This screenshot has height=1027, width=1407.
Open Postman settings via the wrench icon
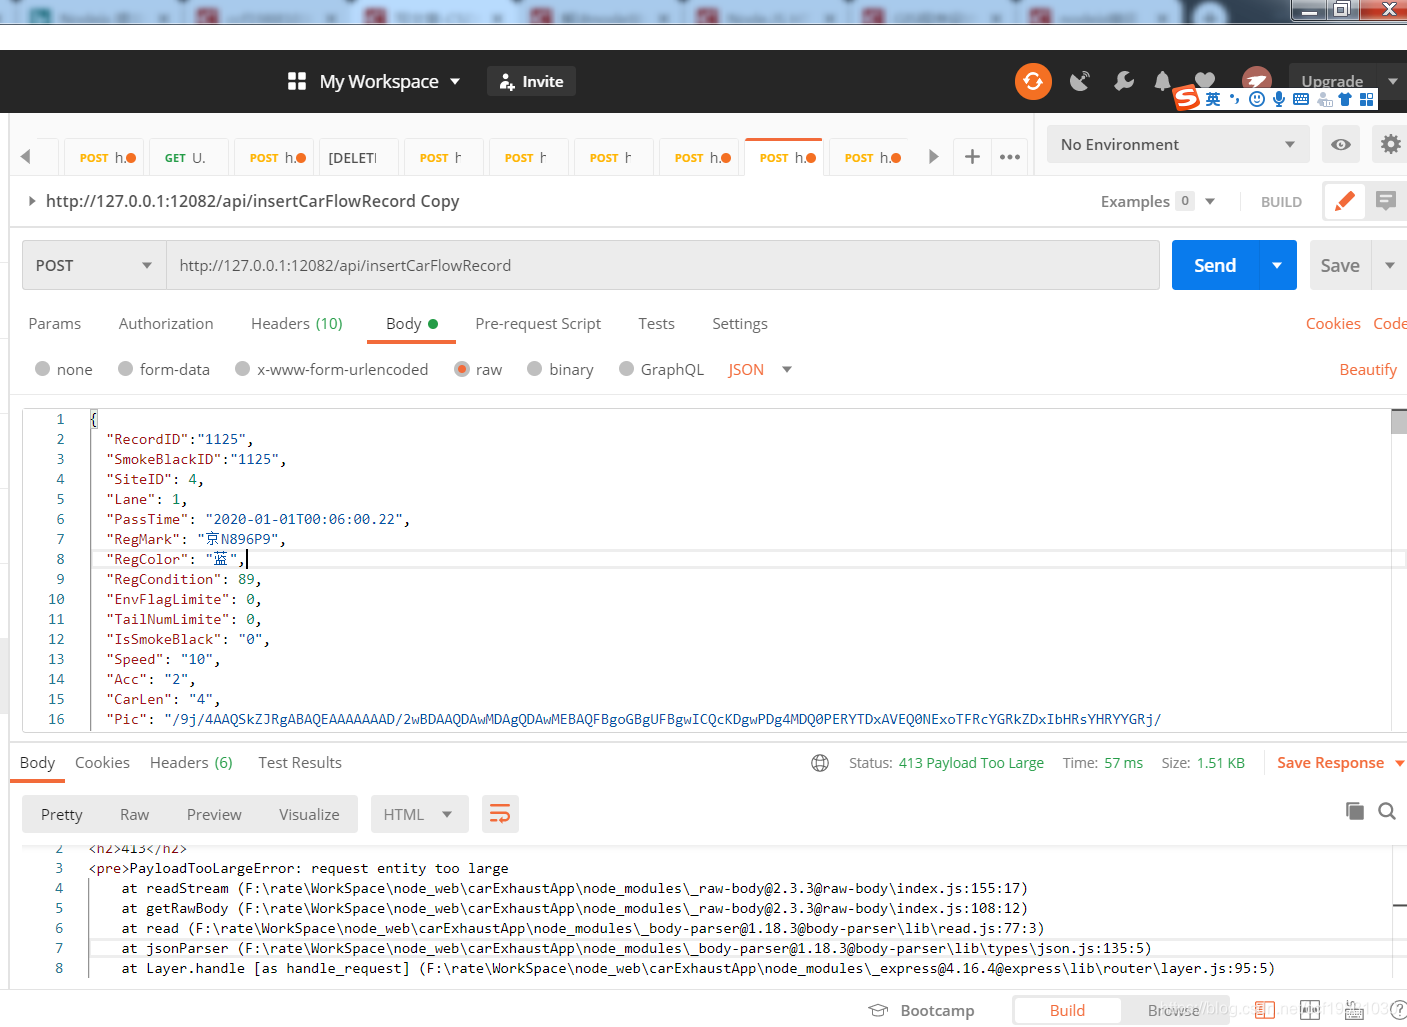[x=1123, y=81]
